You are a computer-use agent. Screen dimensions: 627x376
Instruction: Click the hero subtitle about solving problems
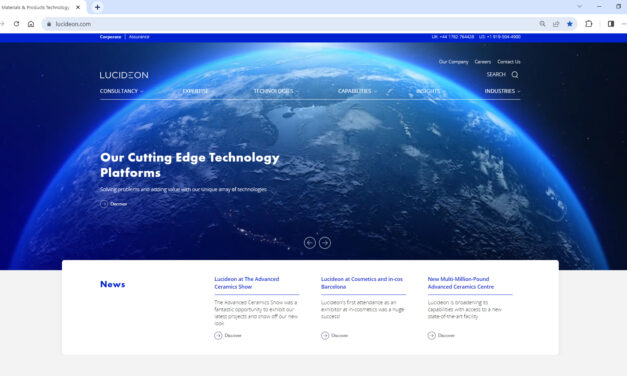(x=183, y=189)
